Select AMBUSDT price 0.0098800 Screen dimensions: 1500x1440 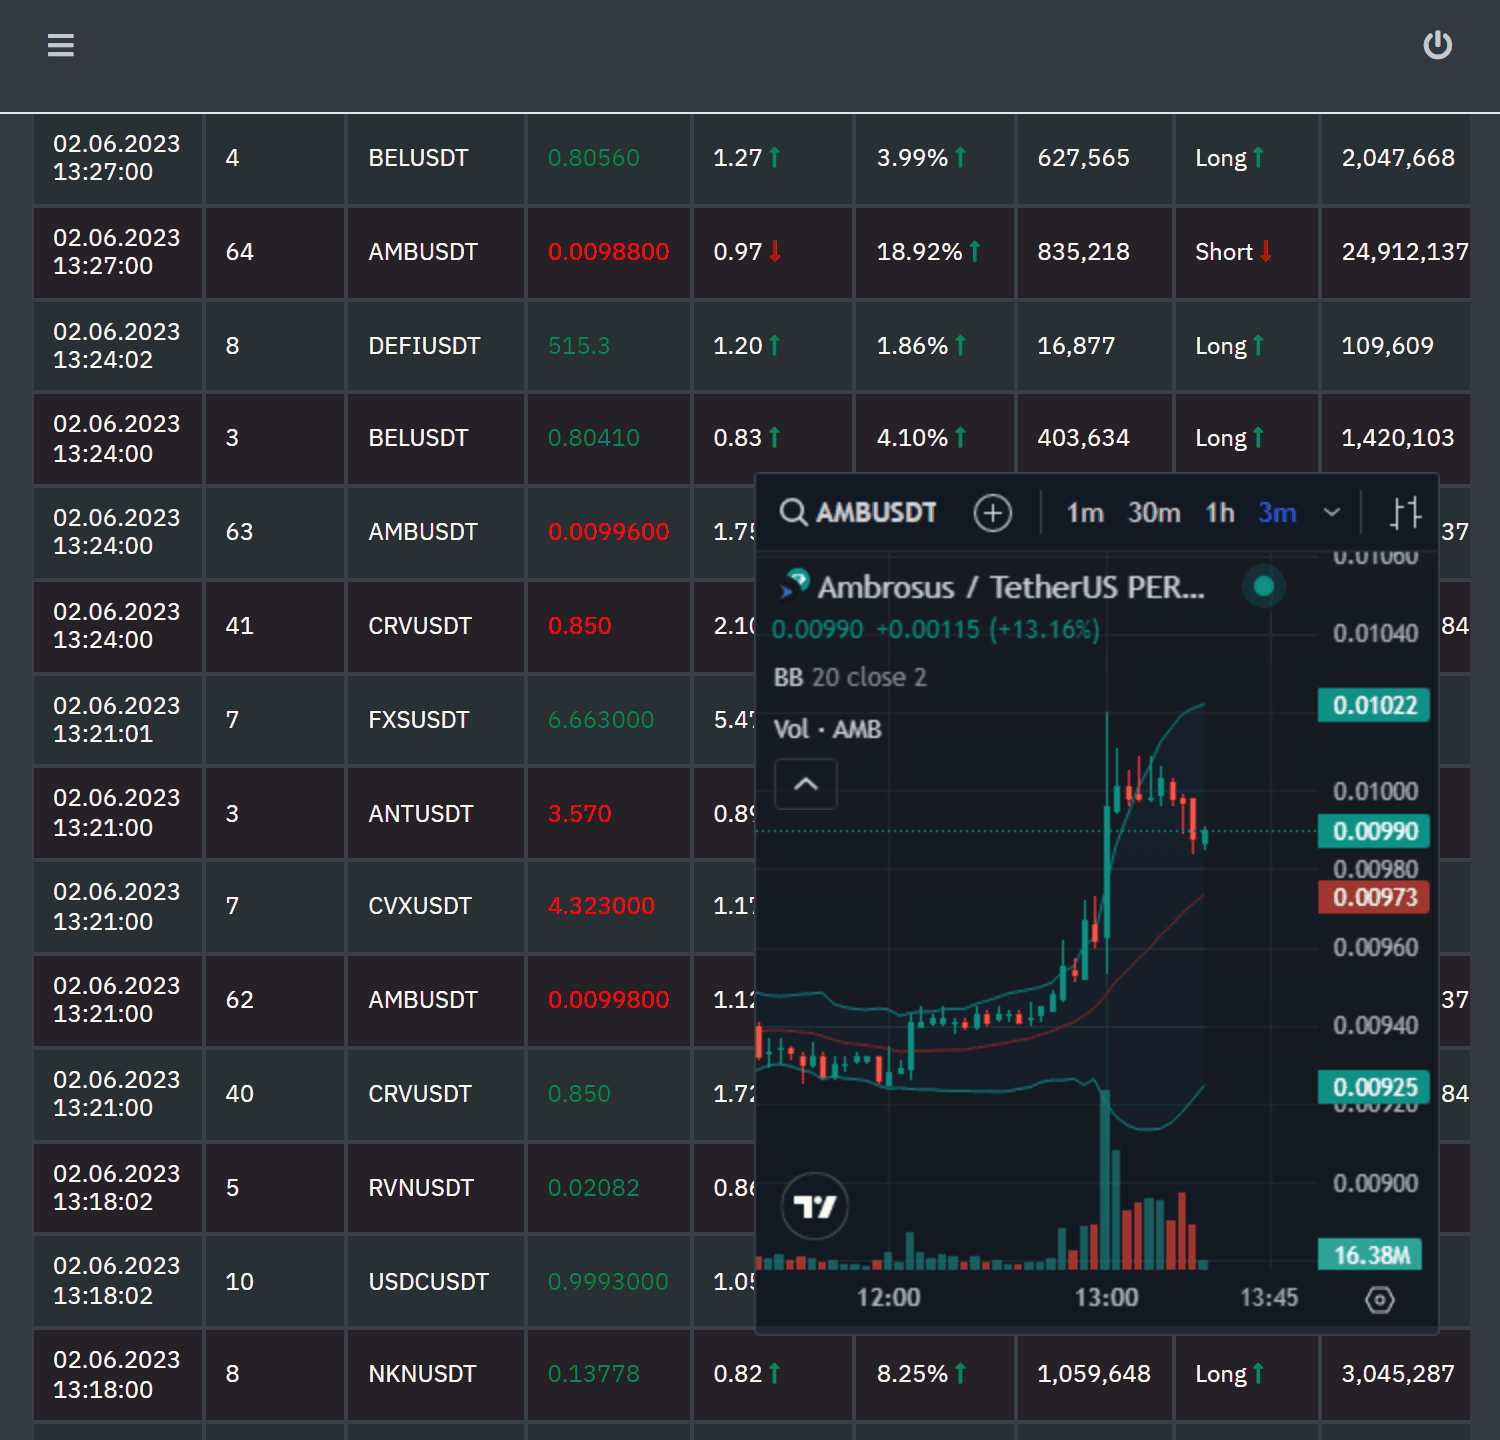click(608, 252)
